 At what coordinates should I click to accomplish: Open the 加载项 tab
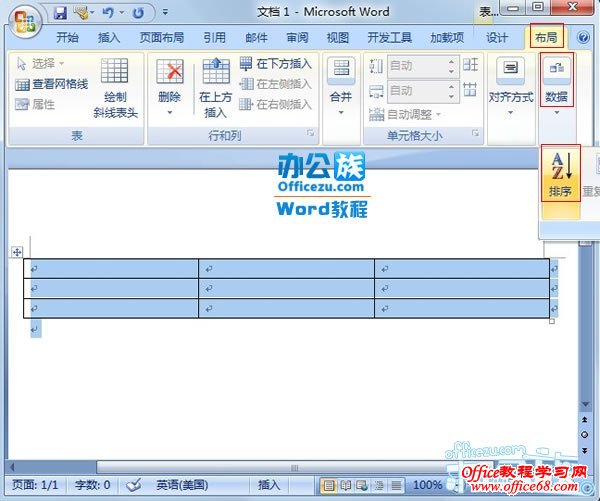pyautogui.click(x=447, y=38)
